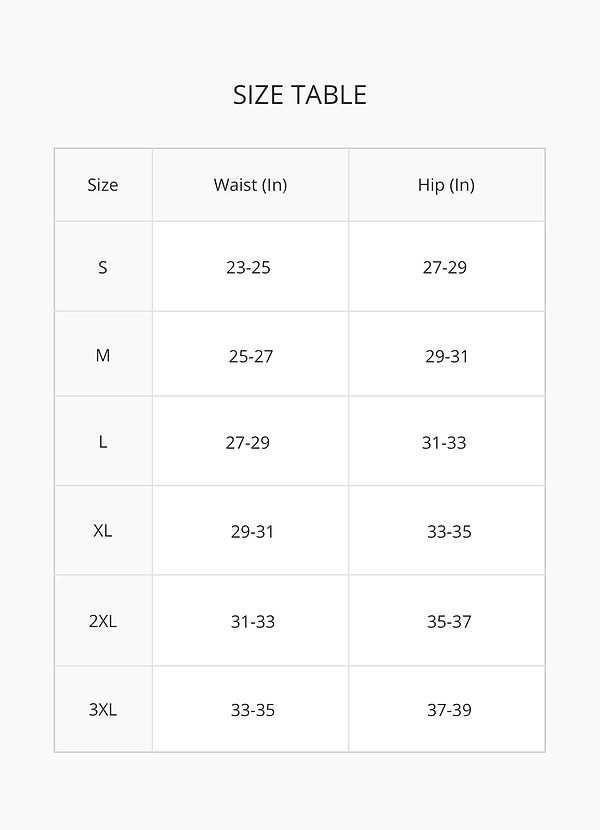Select waist value 23-25 cell
Viewport: 600px width, 830px height.
249,267
